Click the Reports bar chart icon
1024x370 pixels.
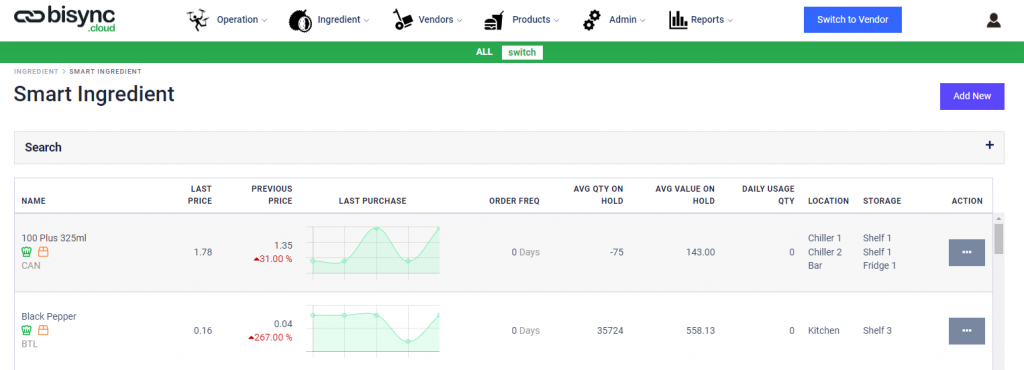pyautogui.click(x=679, y=20)
